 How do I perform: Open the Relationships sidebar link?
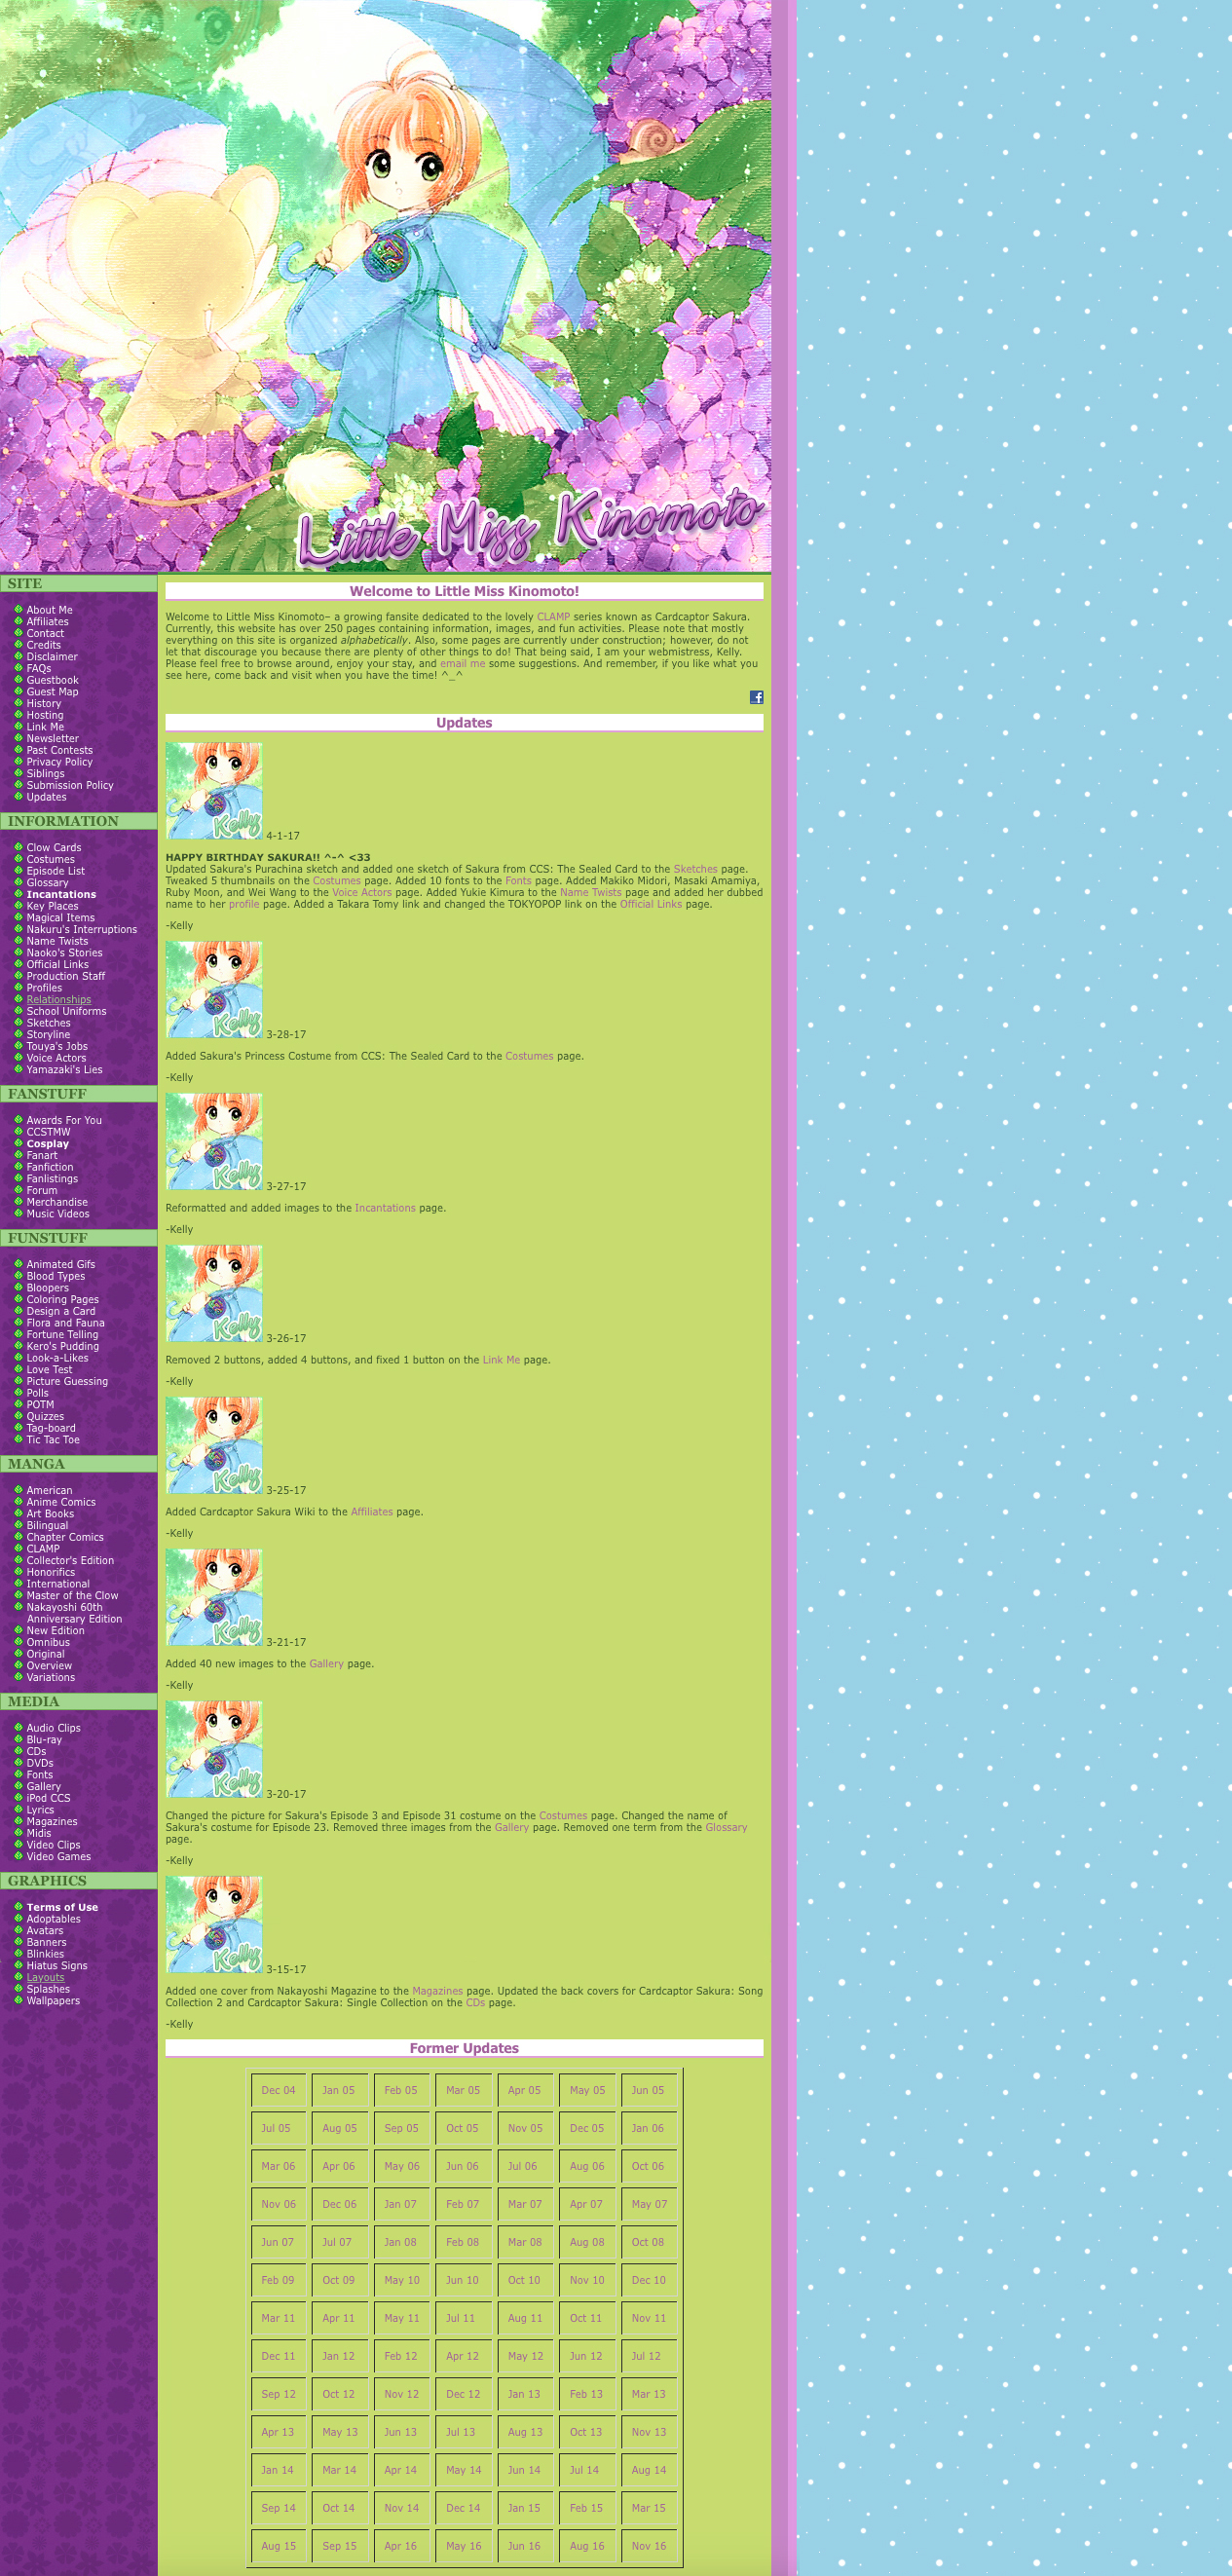point(58,1000)
